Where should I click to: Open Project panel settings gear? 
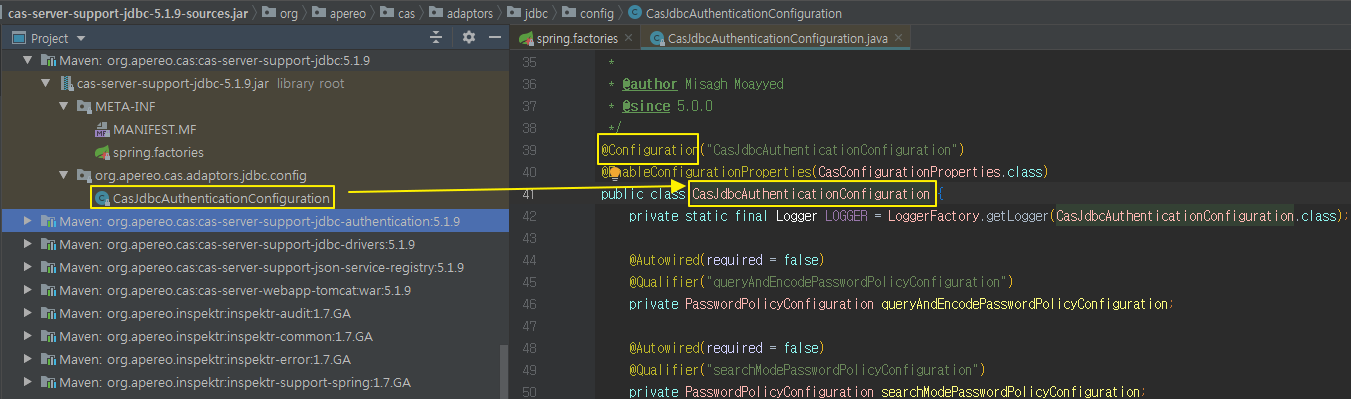pos(469,38)
